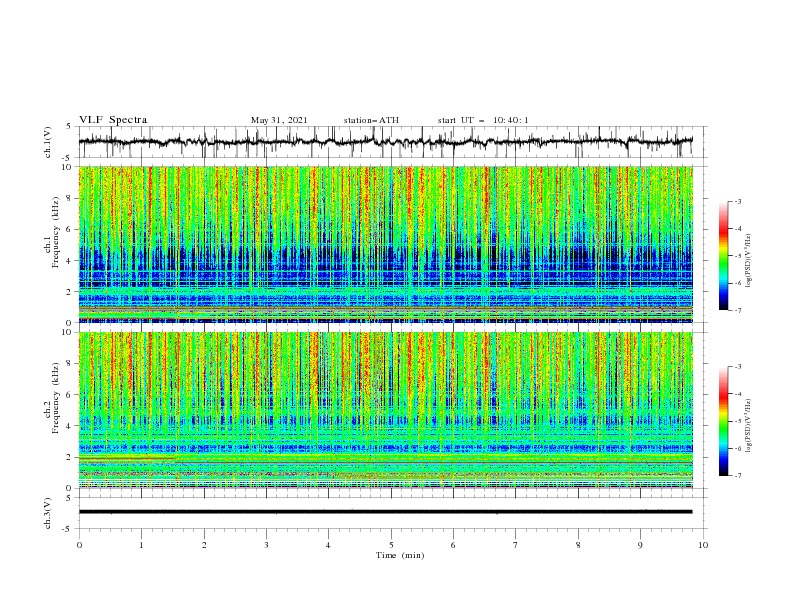792x612 pixels.
Task: Click the '-7' label on ch.2 colorbar
Action: point(737,475)
